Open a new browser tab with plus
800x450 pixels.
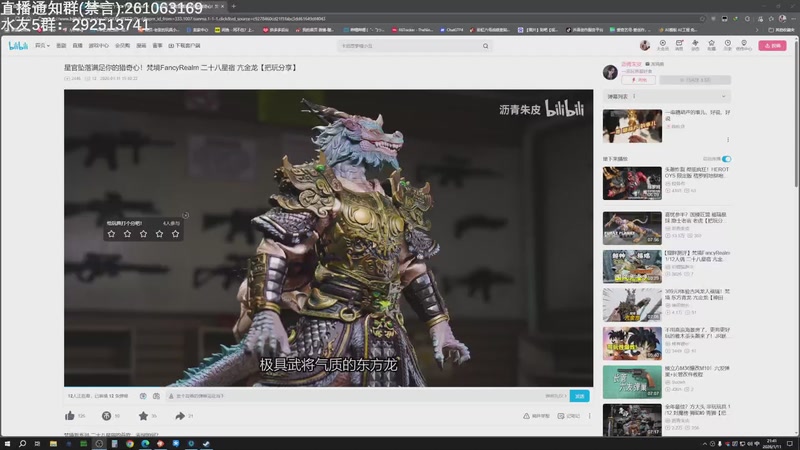[x=234, y=6]
